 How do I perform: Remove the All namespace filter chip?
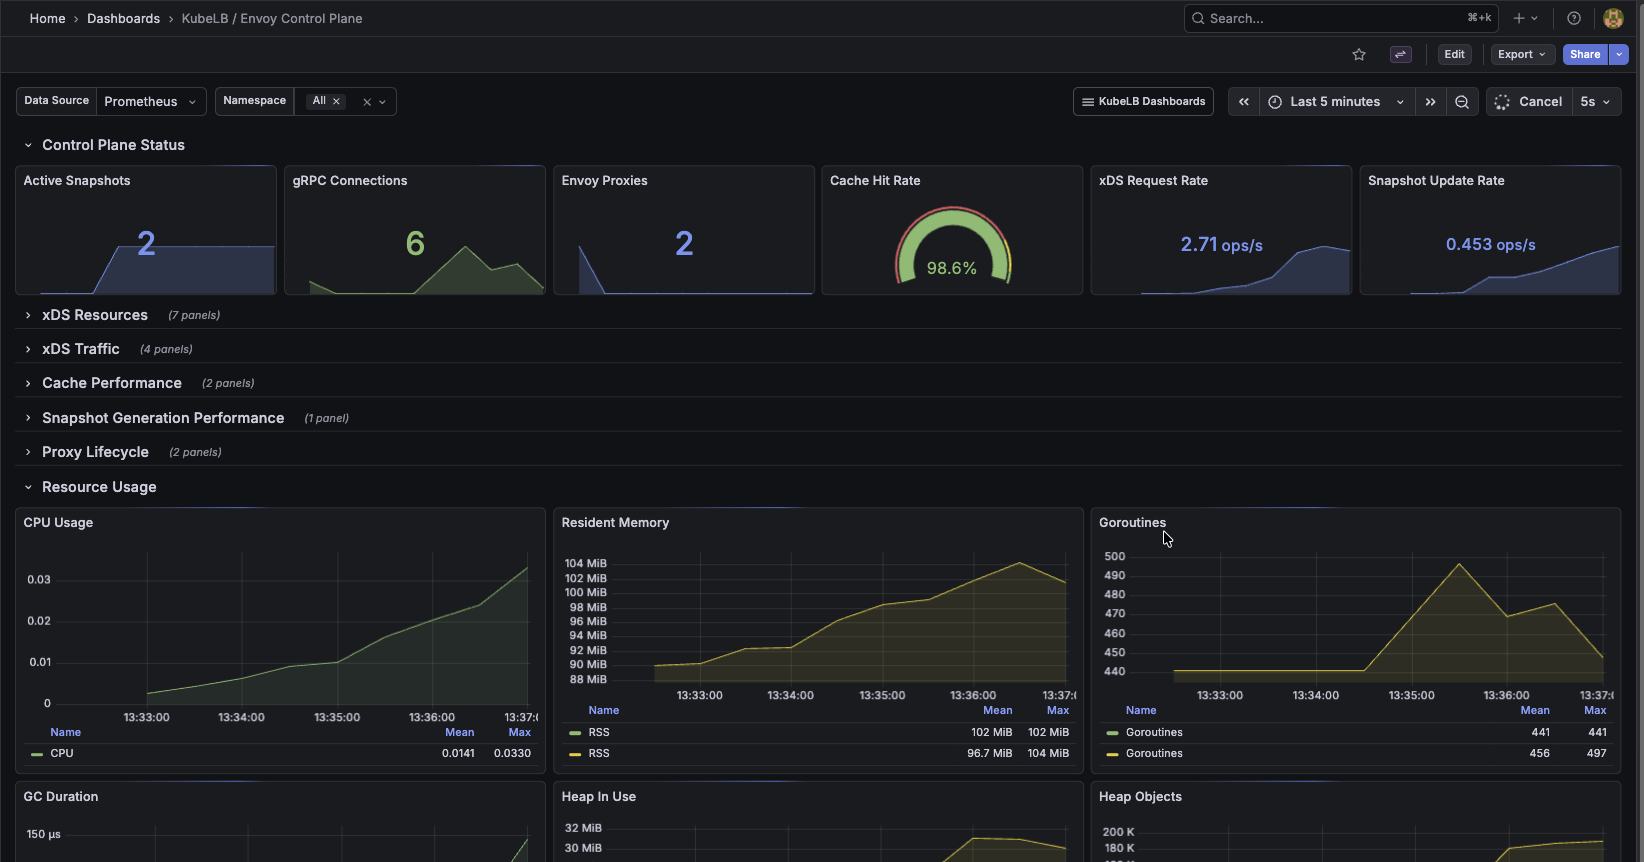point(337,101)
